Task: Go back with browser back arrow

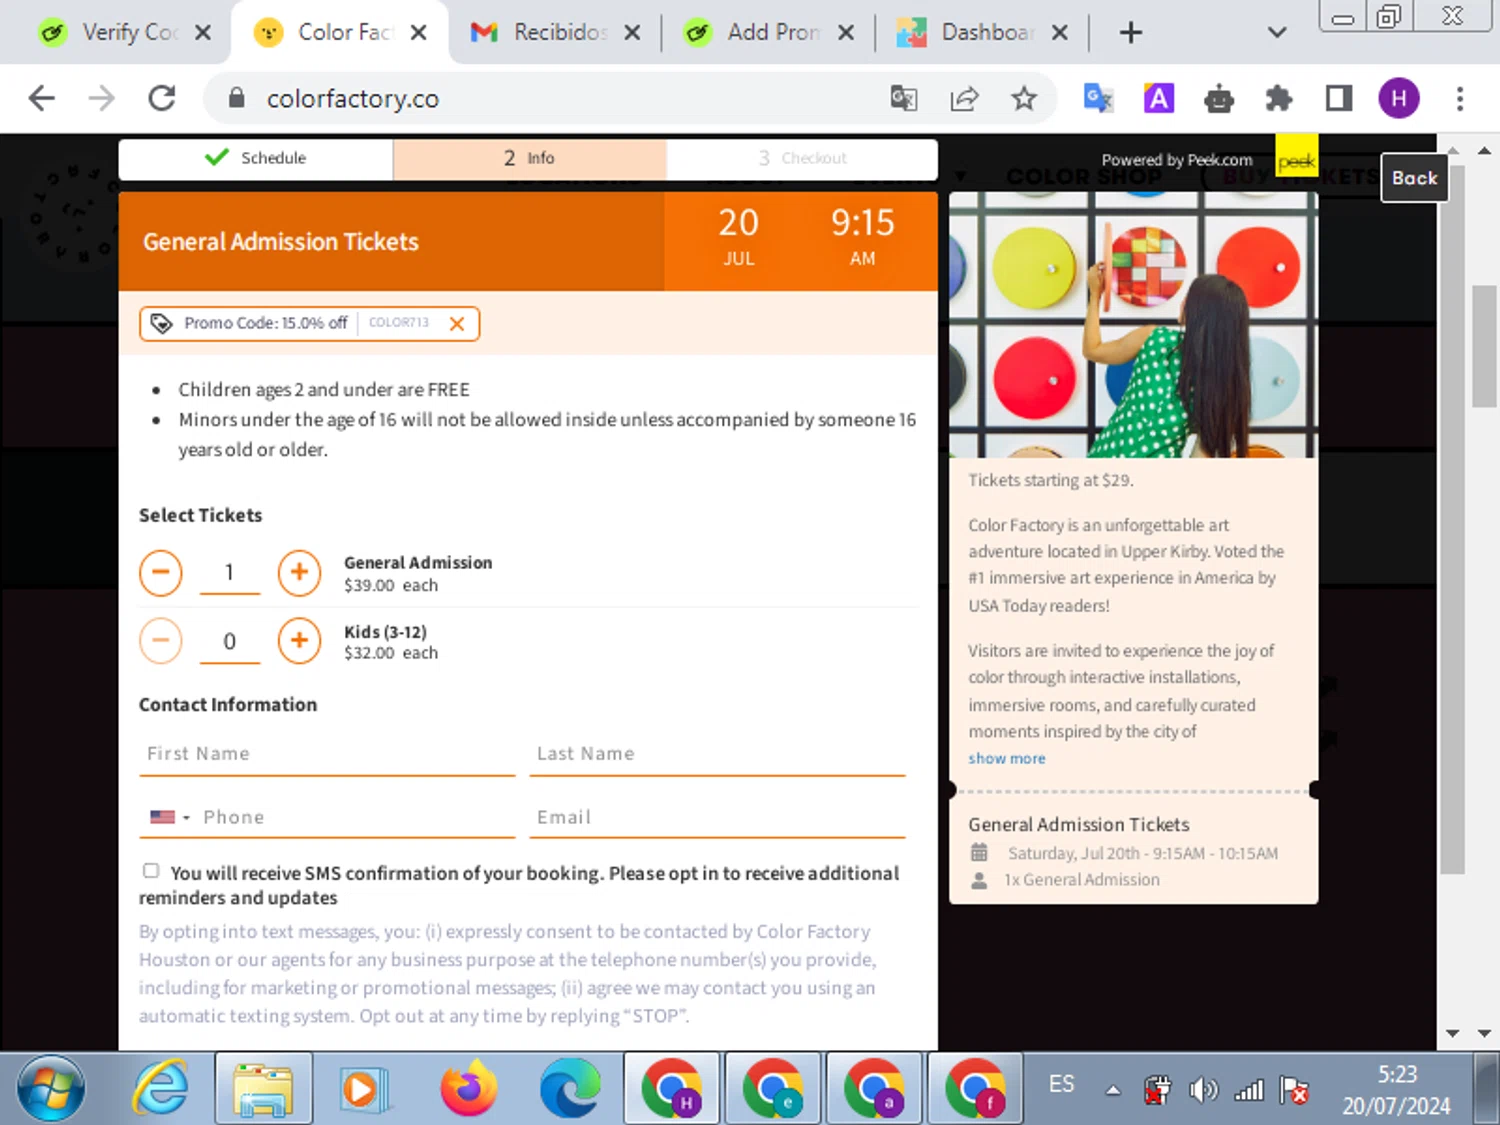Action: (x=42, y=98)
